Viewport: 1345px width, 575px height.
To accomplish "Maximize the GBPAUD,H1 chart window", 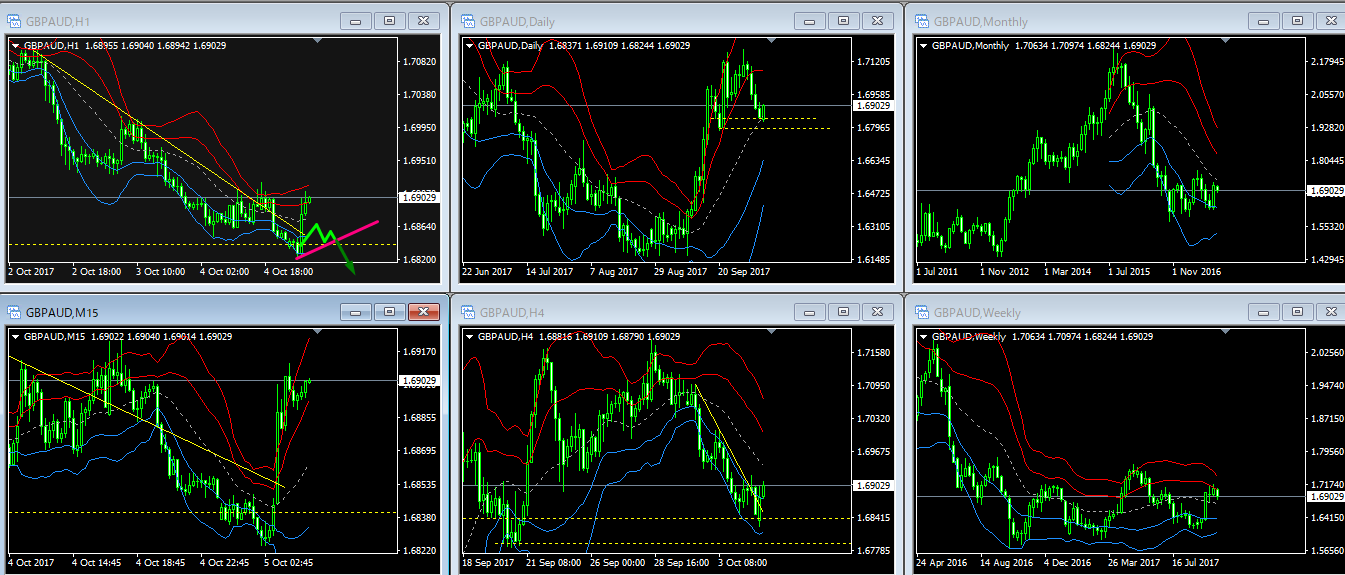I will click(x=389, y=21).
